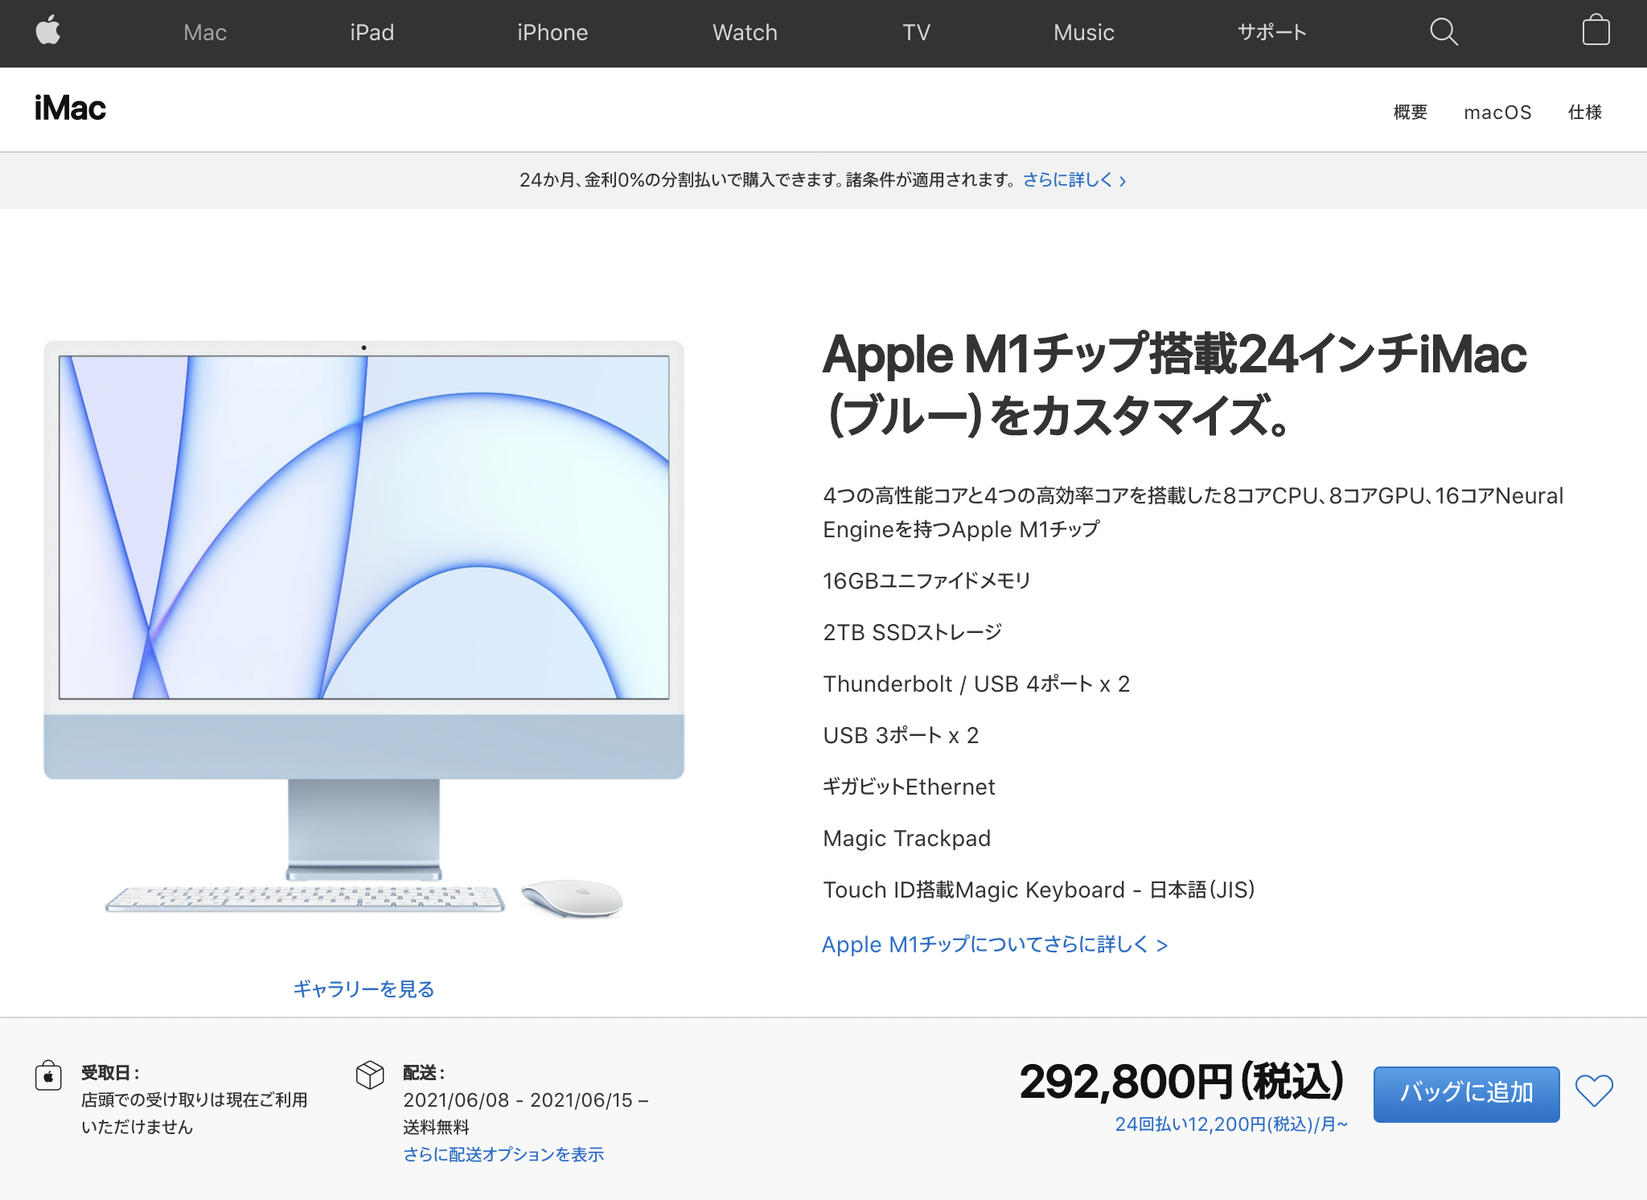
Task: Switch to the macOS tab
Action: click(x=1497, y=112)
